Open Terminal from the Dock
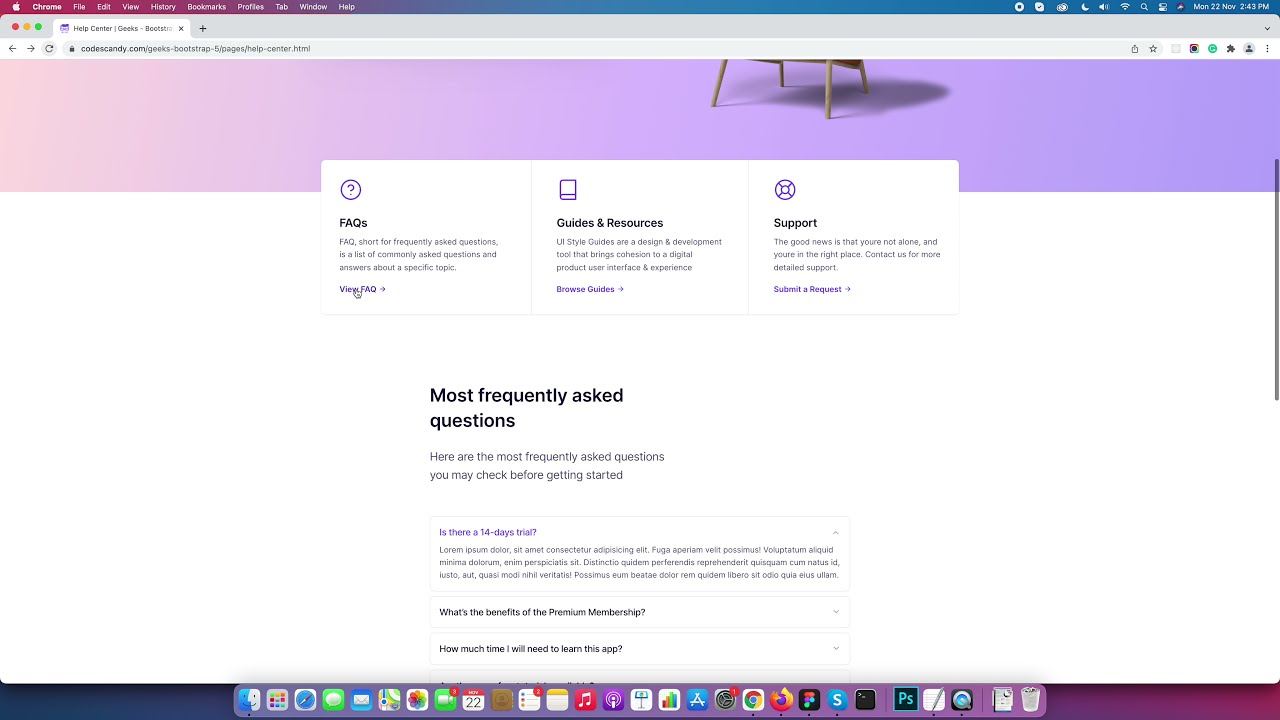The height and width of the screenshot is (720, 1280). coord(866,700)
